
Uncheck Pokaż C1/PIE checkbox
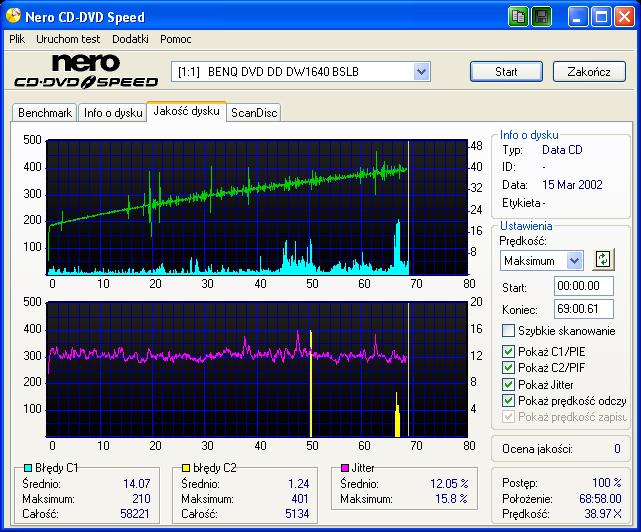pyautogui.click(x=508, y=351)
